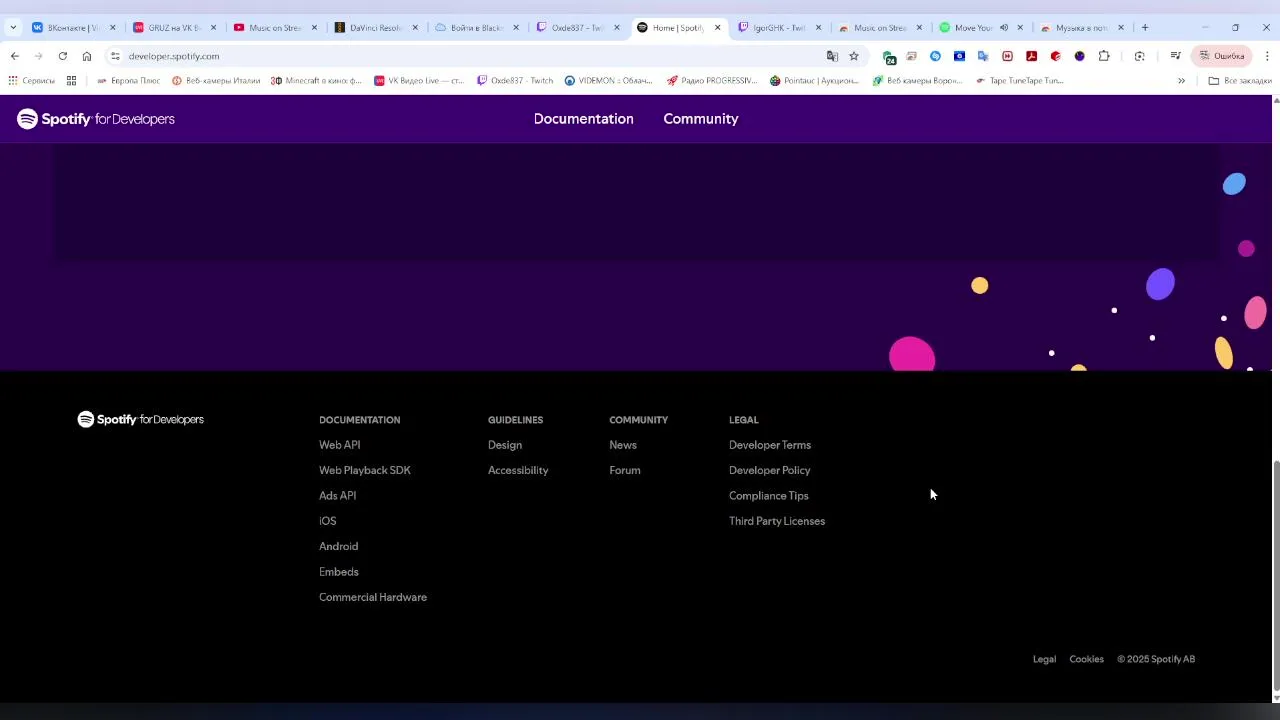The width and height of the screenshot is (1280, 720).
Task: Click the vertical page scrollbar thumb
Action: click(x=1276, y=575)
